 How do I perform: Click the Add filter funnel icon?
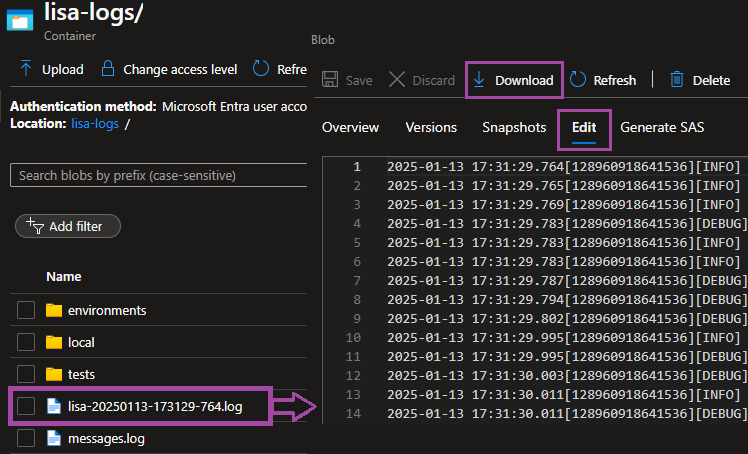pos(35,226)
